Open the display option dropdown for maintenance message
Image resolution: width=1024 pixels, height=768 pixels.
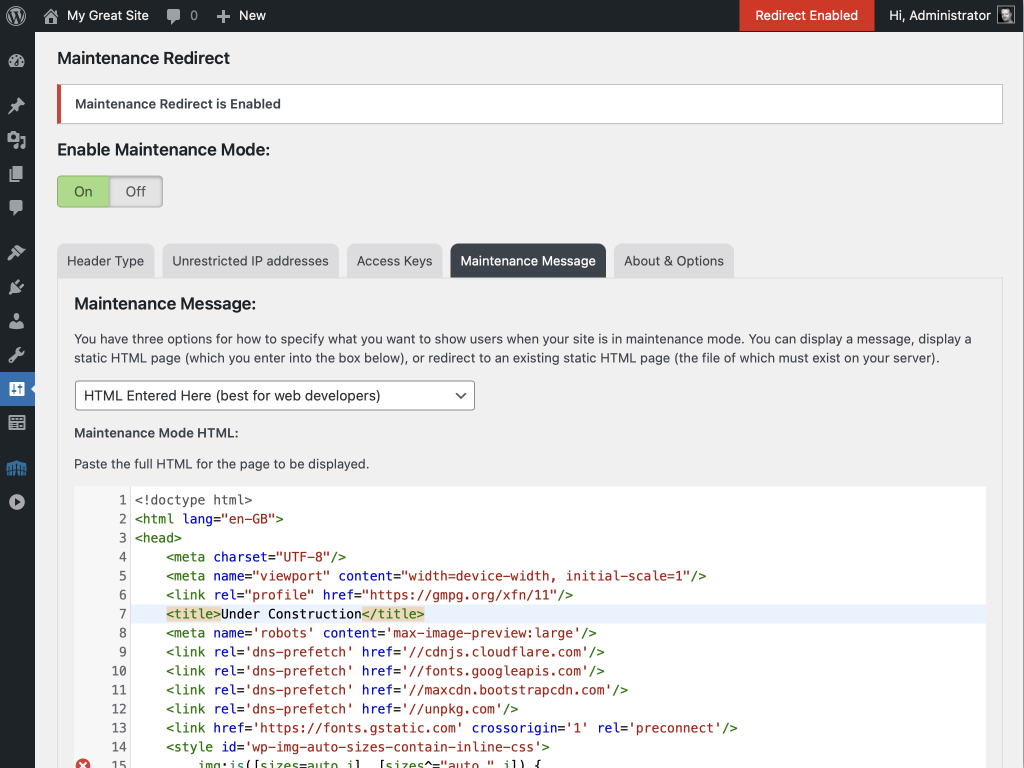pyautogui.click(x=274, y=395)
